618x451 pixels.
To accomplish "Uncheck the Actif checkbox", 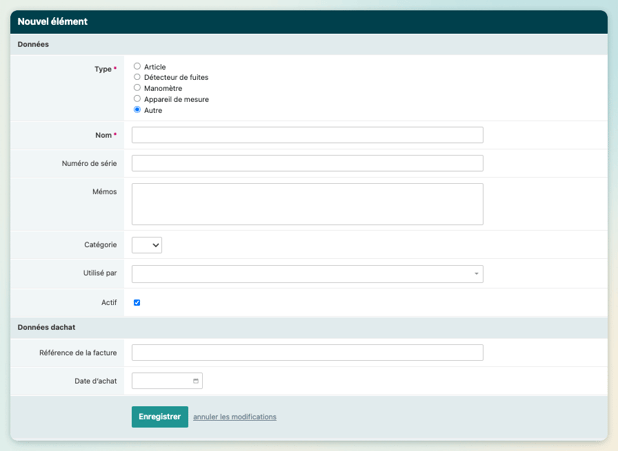I will click(137, 302).
